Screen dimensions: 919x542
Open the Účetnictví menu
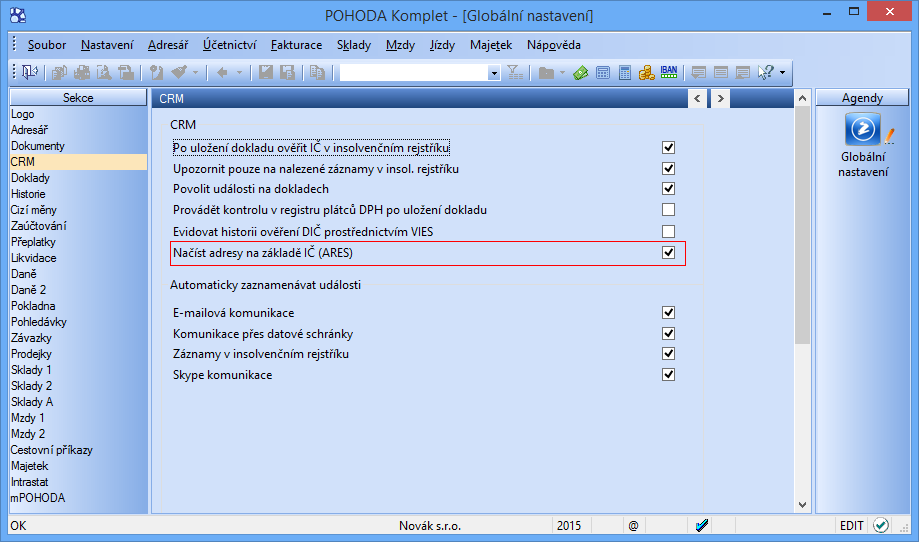click(x=230, y=45)
